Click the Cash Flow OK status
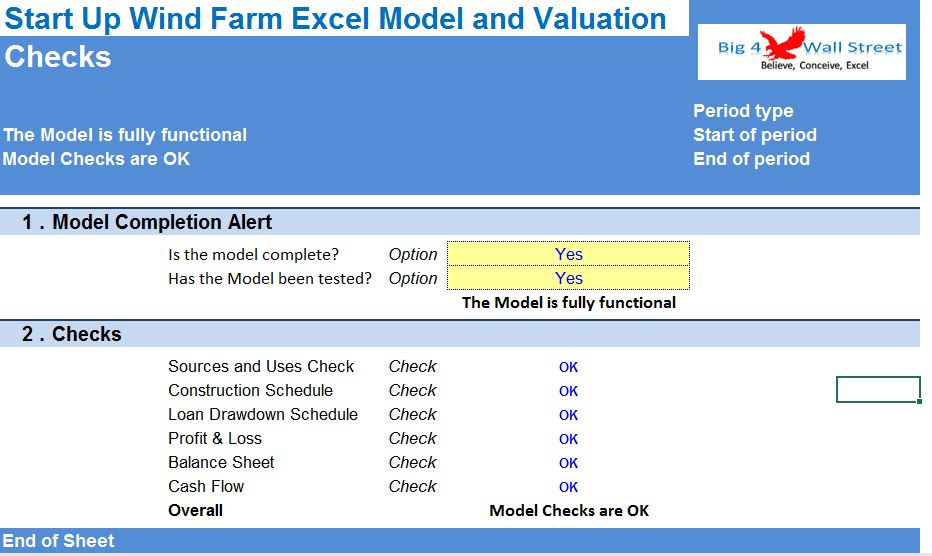Viewport: 932px width, 556px height. point(568,487)
